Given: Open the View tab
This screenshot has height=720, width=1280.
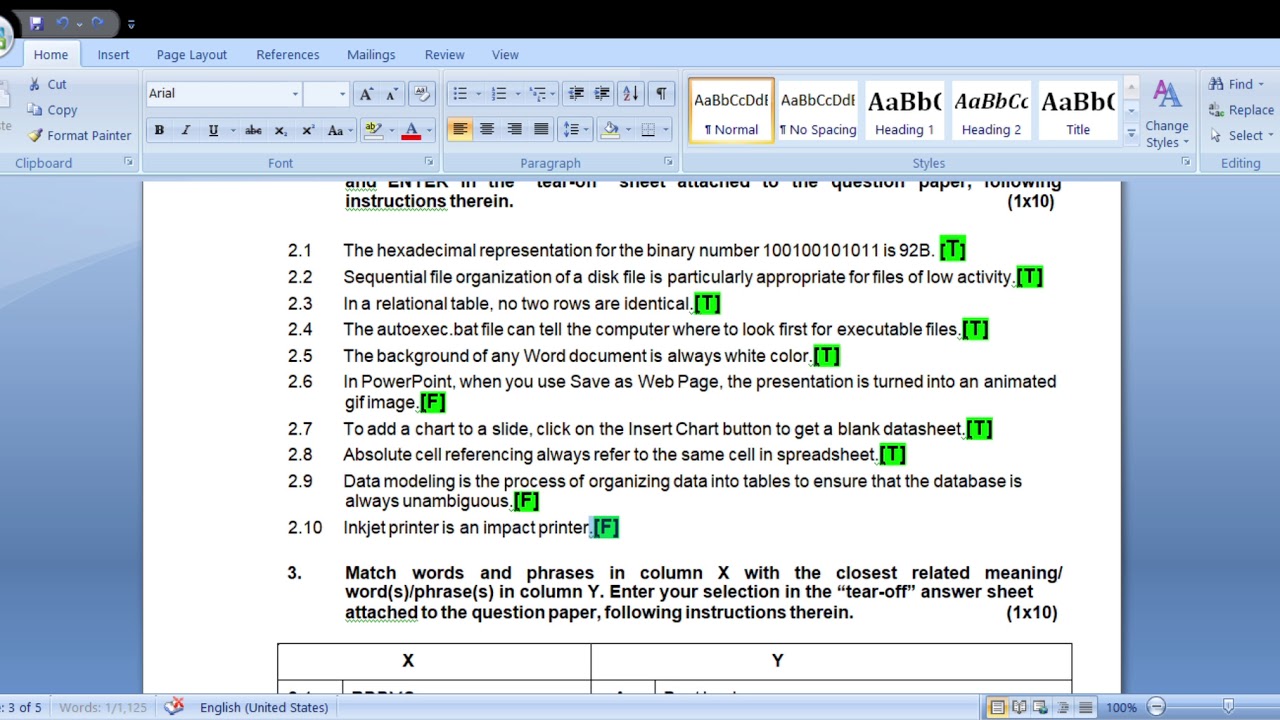Looking at the screenshot, I should (505, 55).
